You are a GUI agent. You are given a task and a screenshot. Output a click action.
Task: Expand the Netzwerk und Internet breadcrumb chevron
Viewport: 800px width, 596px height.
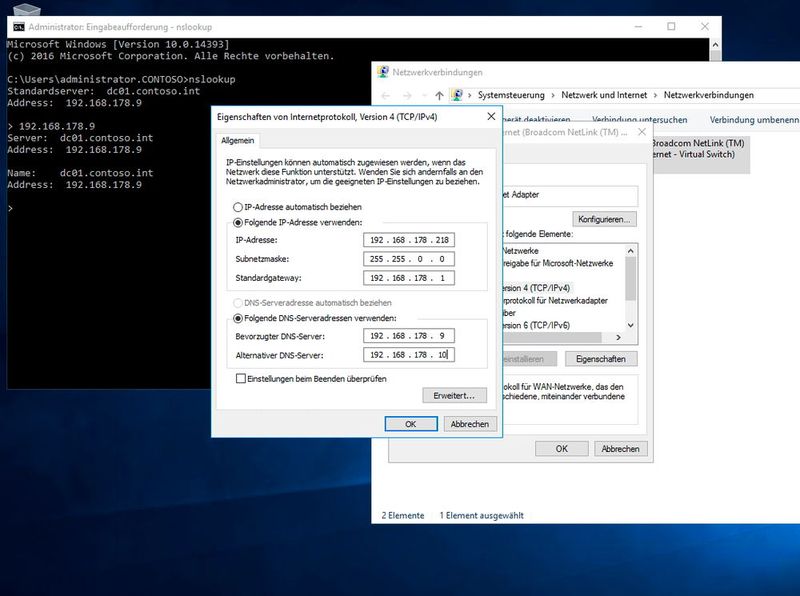coord(655,93)
